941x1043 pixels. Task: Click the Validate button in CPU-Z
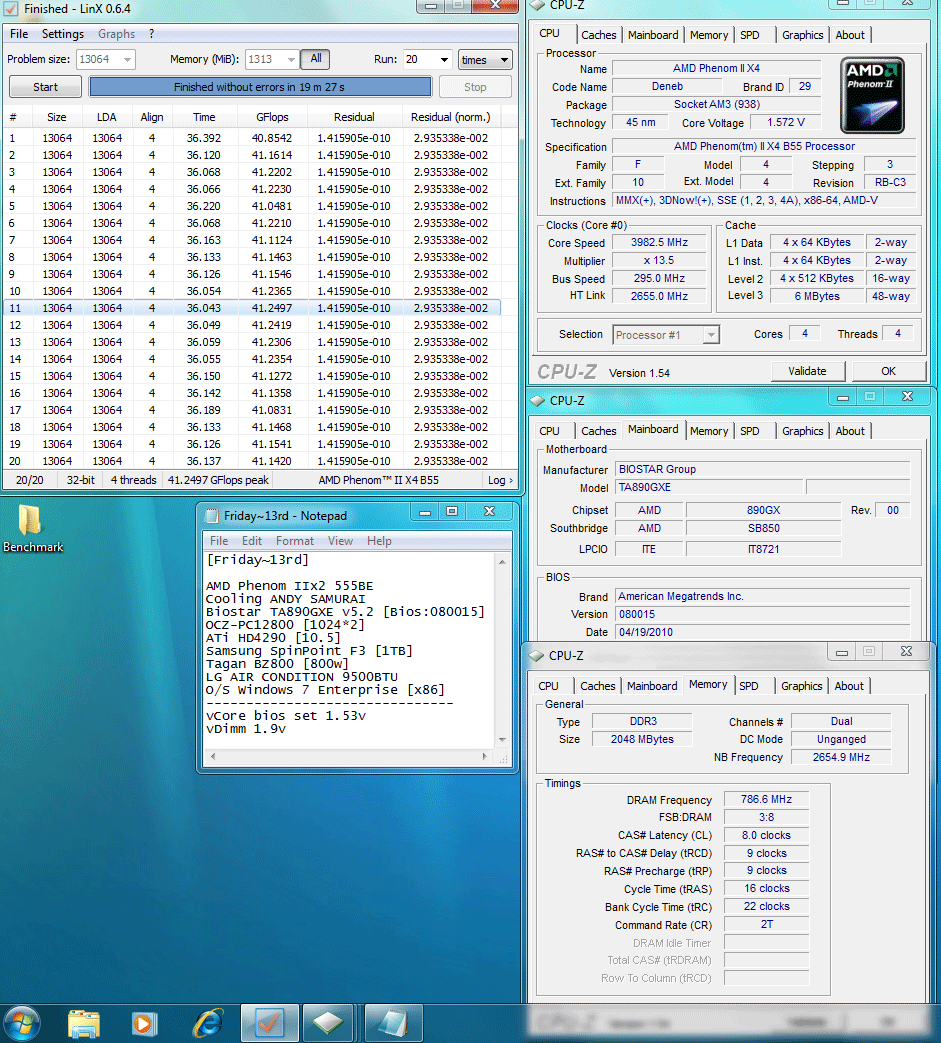(807, 371)
